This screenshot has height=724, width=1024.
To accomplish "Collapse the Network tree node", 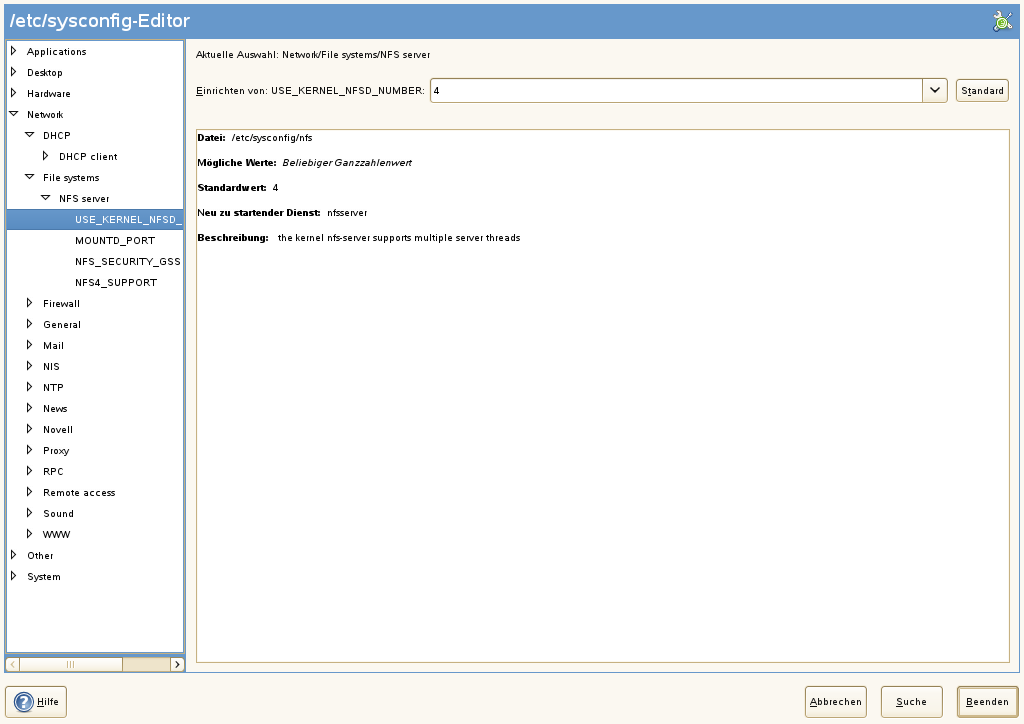I will [14, 114].
